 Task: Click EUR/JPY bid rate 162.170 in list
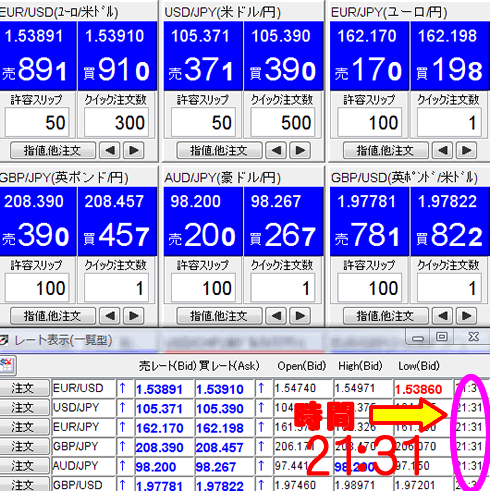pos(160,428)
